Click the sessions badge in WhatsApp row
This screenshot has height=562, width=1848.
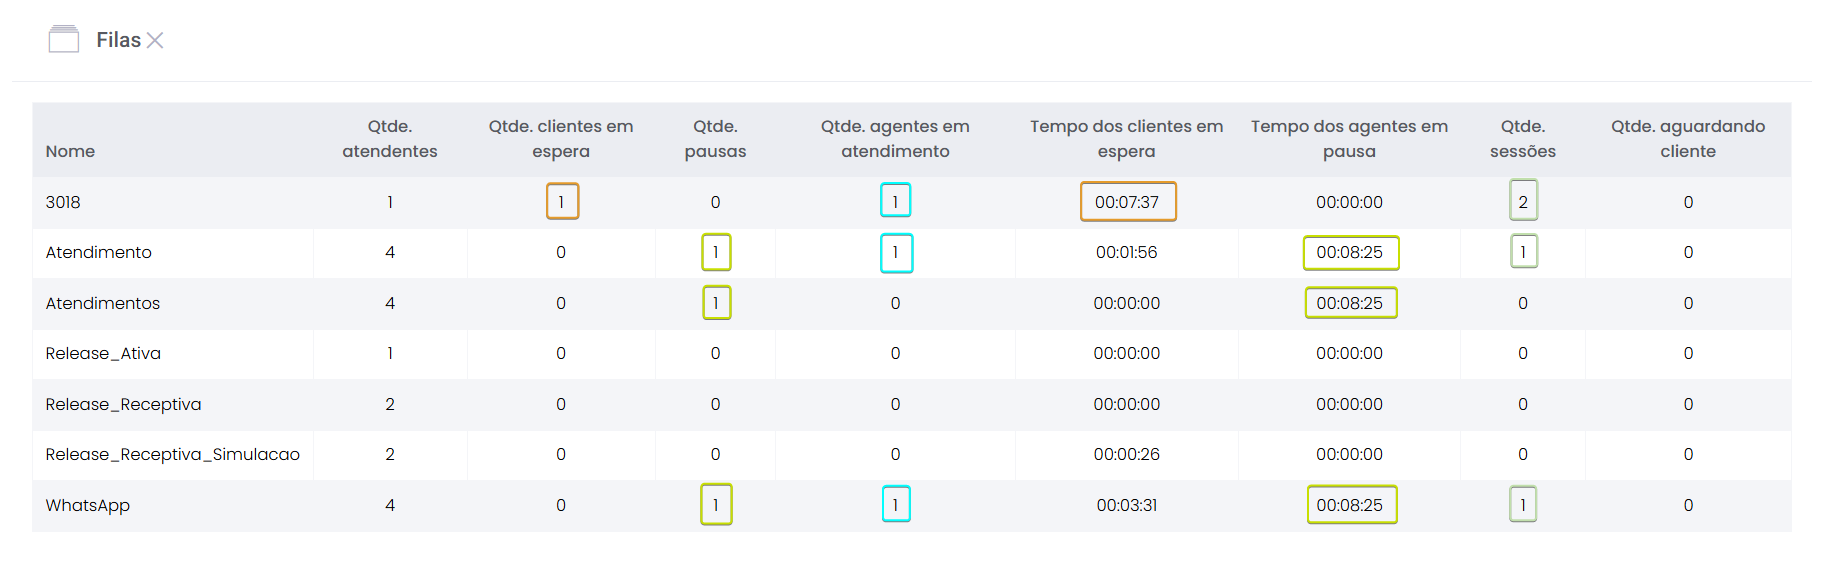click(1523, 505)
